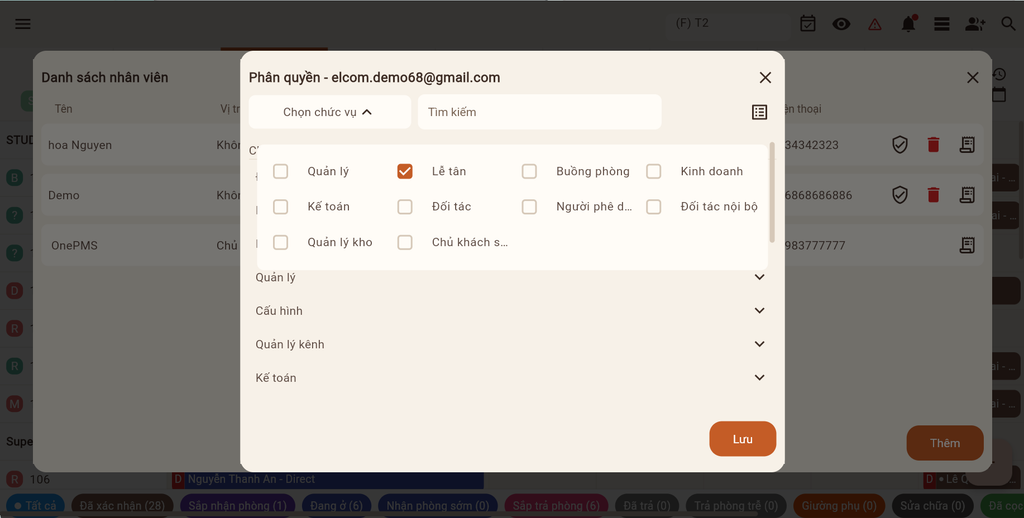Check the Chủ khách s... checkbox
This screenshot has width=1024, height=518.
405,242
